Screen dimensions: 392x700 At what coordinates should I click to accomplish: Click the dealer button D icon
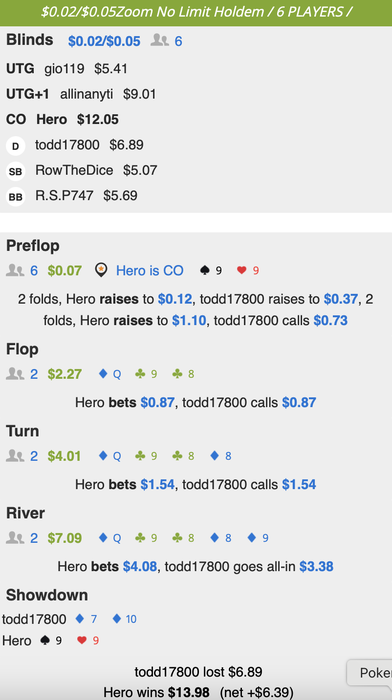[x=15, y=146]
